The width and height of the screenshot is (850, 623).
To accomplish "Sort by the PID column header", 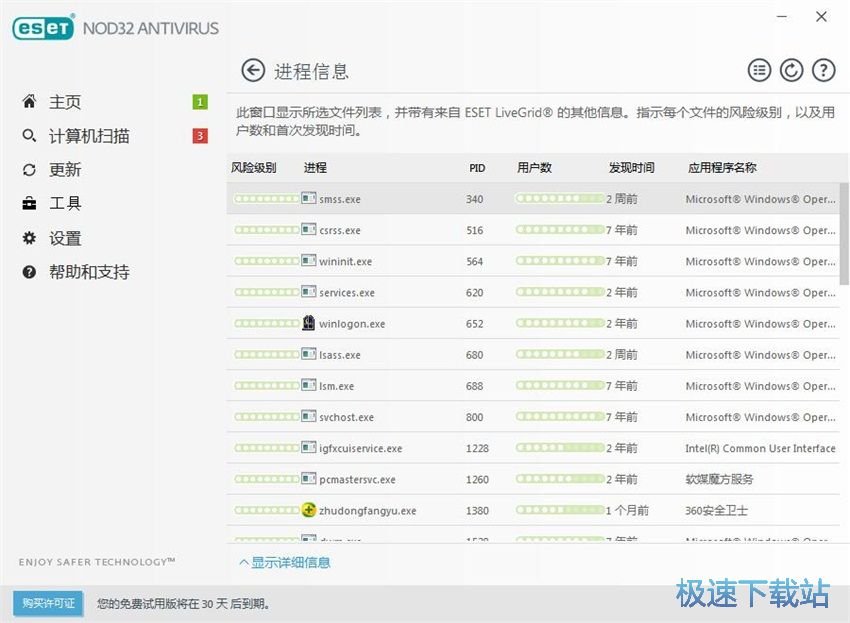I will coord(477,168).
